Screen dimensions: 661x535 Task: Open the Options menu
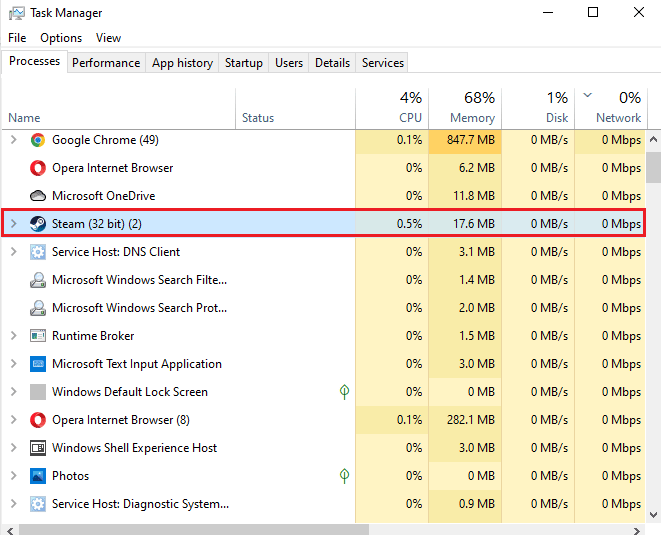[61, 38]
